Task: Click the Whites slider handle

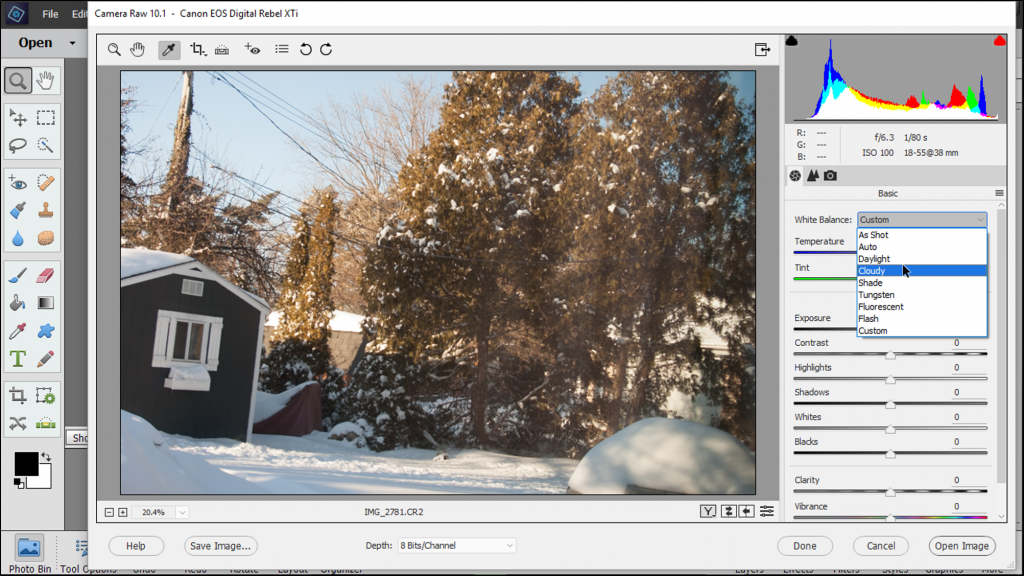Action: pyautogui.click(x=890, y=429)
